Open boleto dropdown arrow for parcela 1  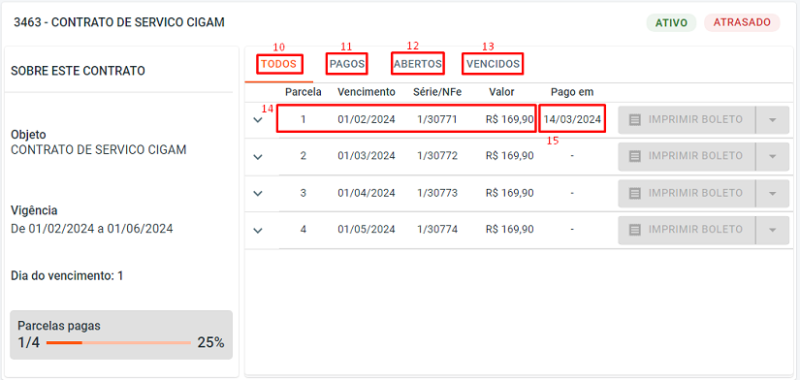(x=772, y=120)
